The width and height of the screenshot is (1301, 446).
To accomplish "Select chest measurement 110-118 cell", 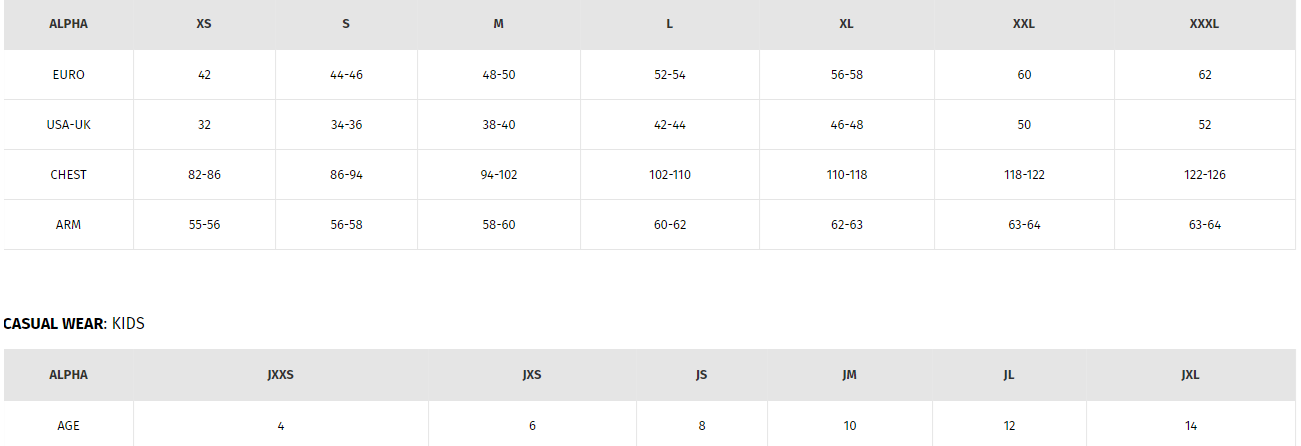I will [846, 175].
